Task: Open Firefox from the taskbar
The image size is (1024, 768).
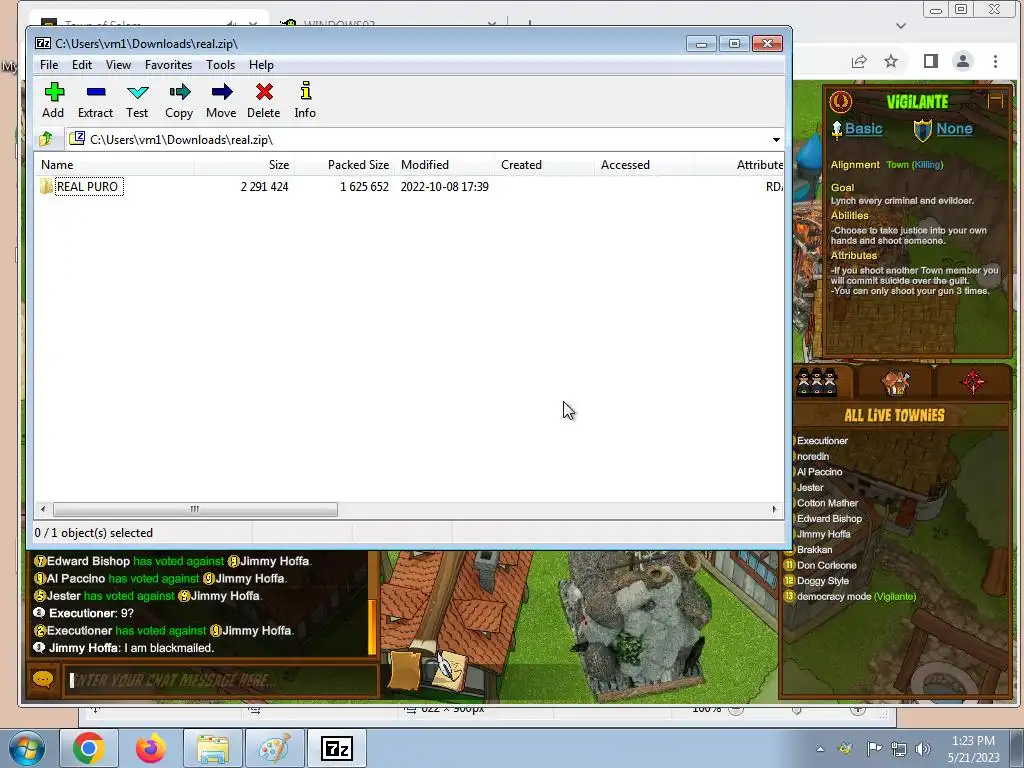Action: 150,748
